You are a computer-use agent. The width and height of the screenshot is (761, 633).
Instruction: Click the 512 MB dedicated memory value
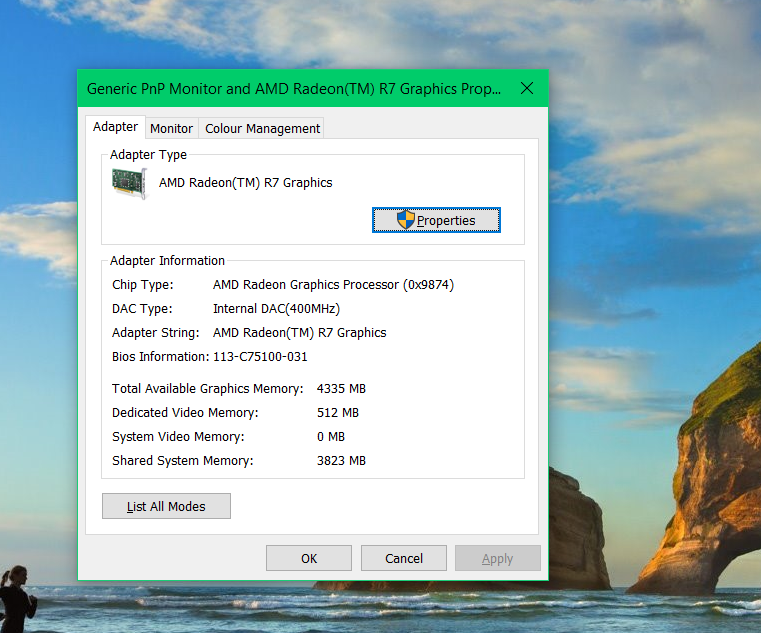click(338, 413)
